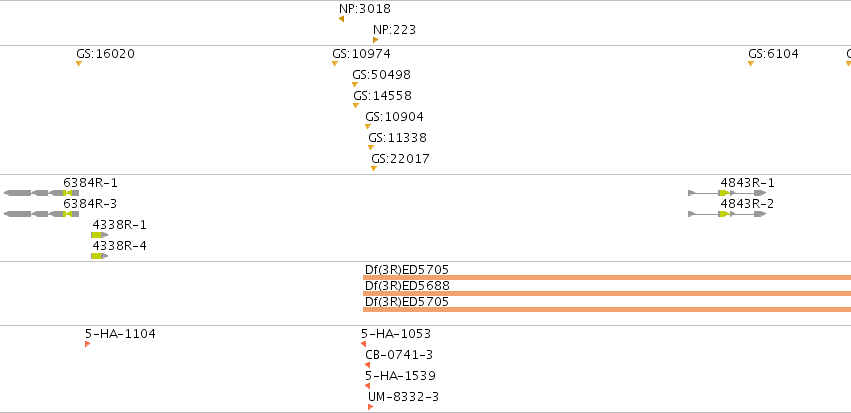851x413 pixels.
Task: Open the GS:14558 feature label
Action: coord(383,96)
